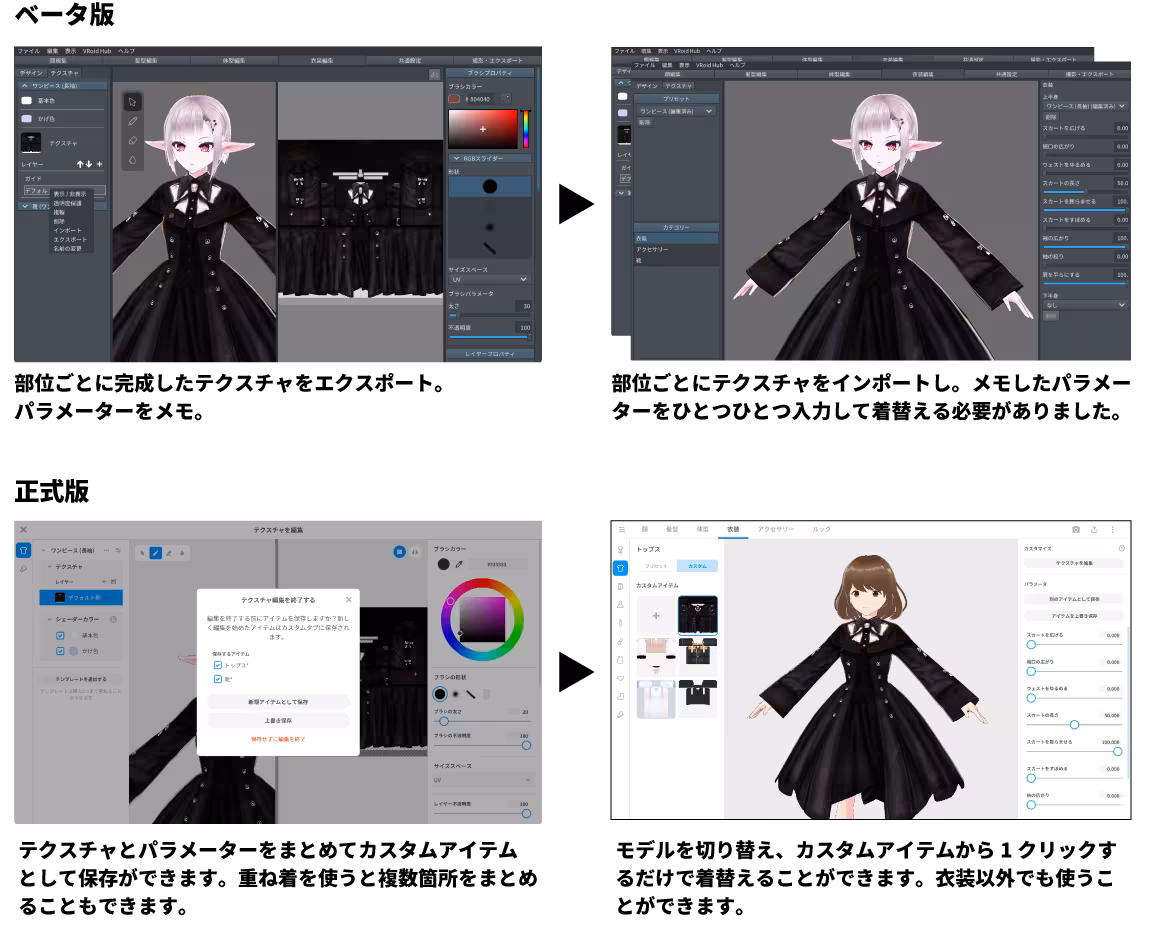Click the red 保存せずに編集を終了 link
1160x930 pixels.
[278, 739]
